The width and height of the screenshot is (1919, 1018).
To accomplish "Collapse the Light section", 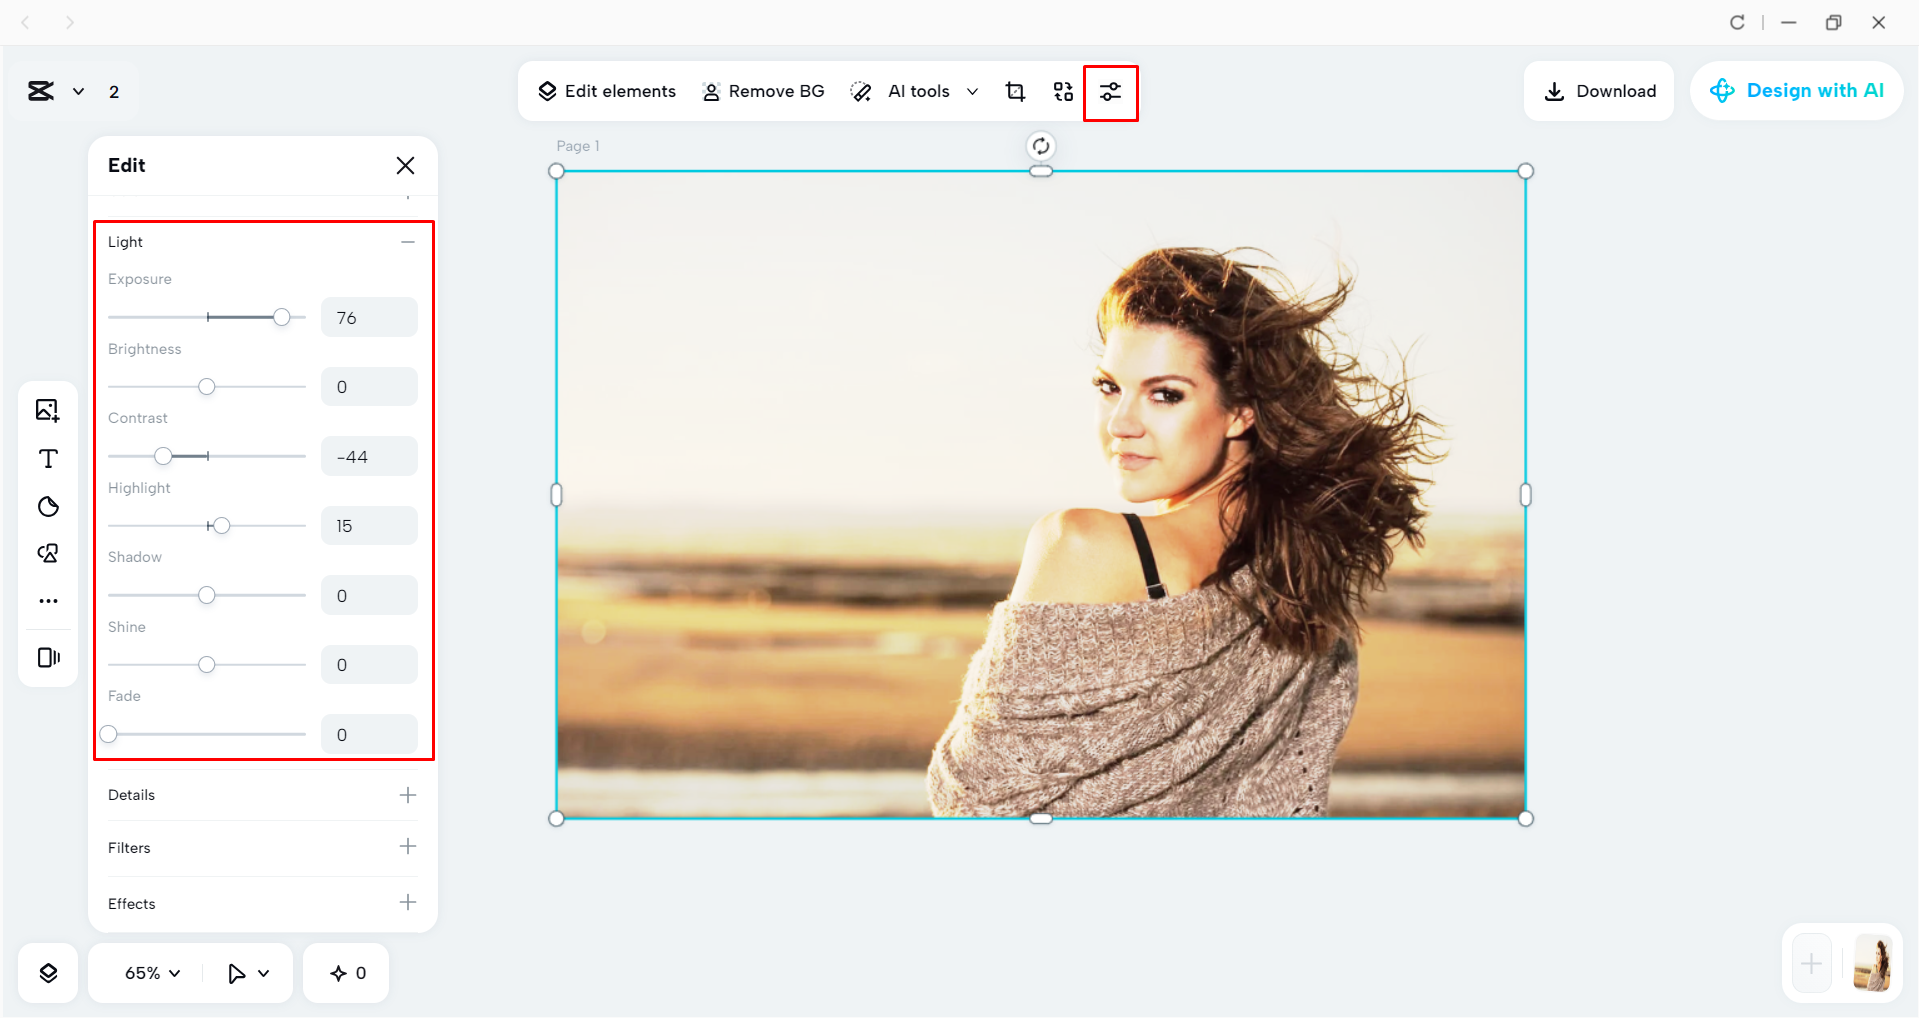I will 407,241.
